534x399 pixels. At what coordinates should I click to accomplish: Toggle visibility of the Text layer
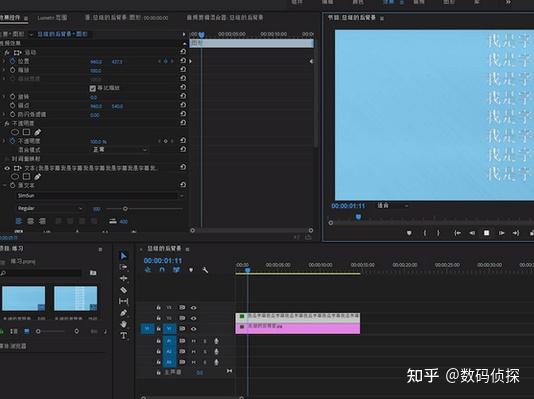tap(7, 168)
